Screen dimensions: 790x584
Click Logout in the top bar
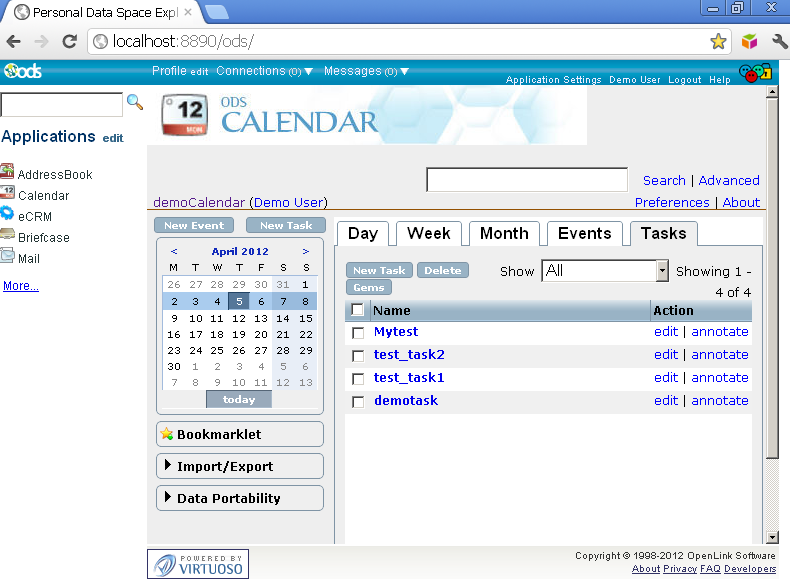684,80
